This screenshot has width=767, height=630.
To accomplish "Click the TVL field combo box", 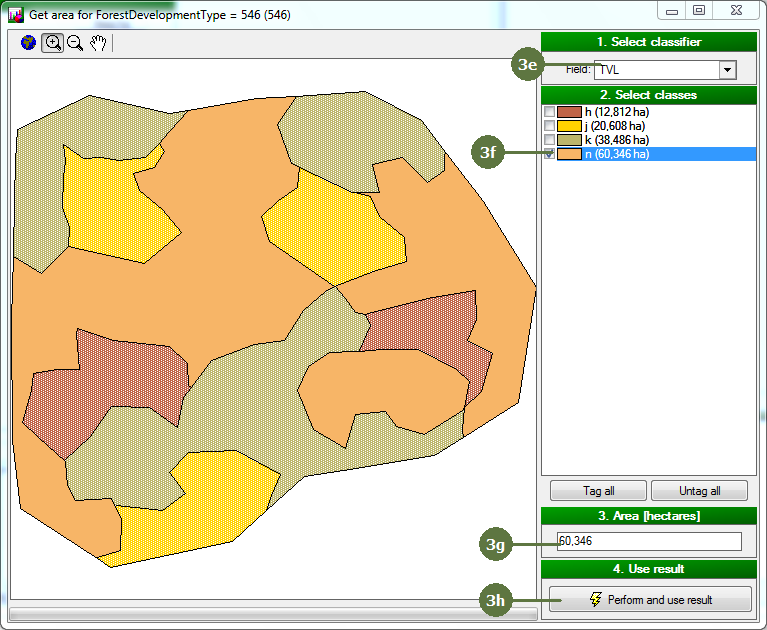I will pos(656,70).
